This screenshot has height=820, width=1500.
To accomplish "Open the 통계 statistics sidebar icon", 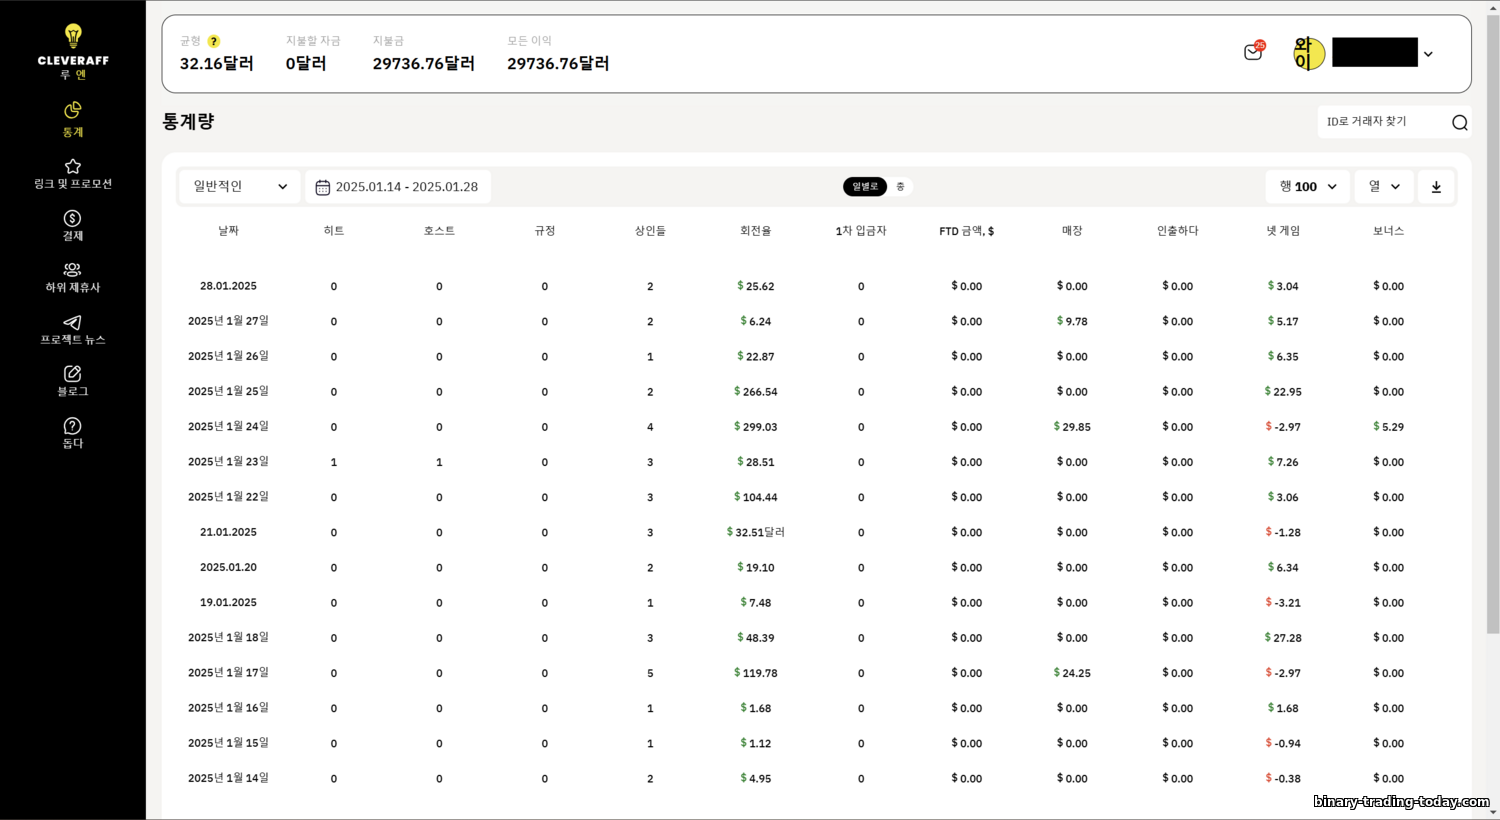I will [73, 110].
